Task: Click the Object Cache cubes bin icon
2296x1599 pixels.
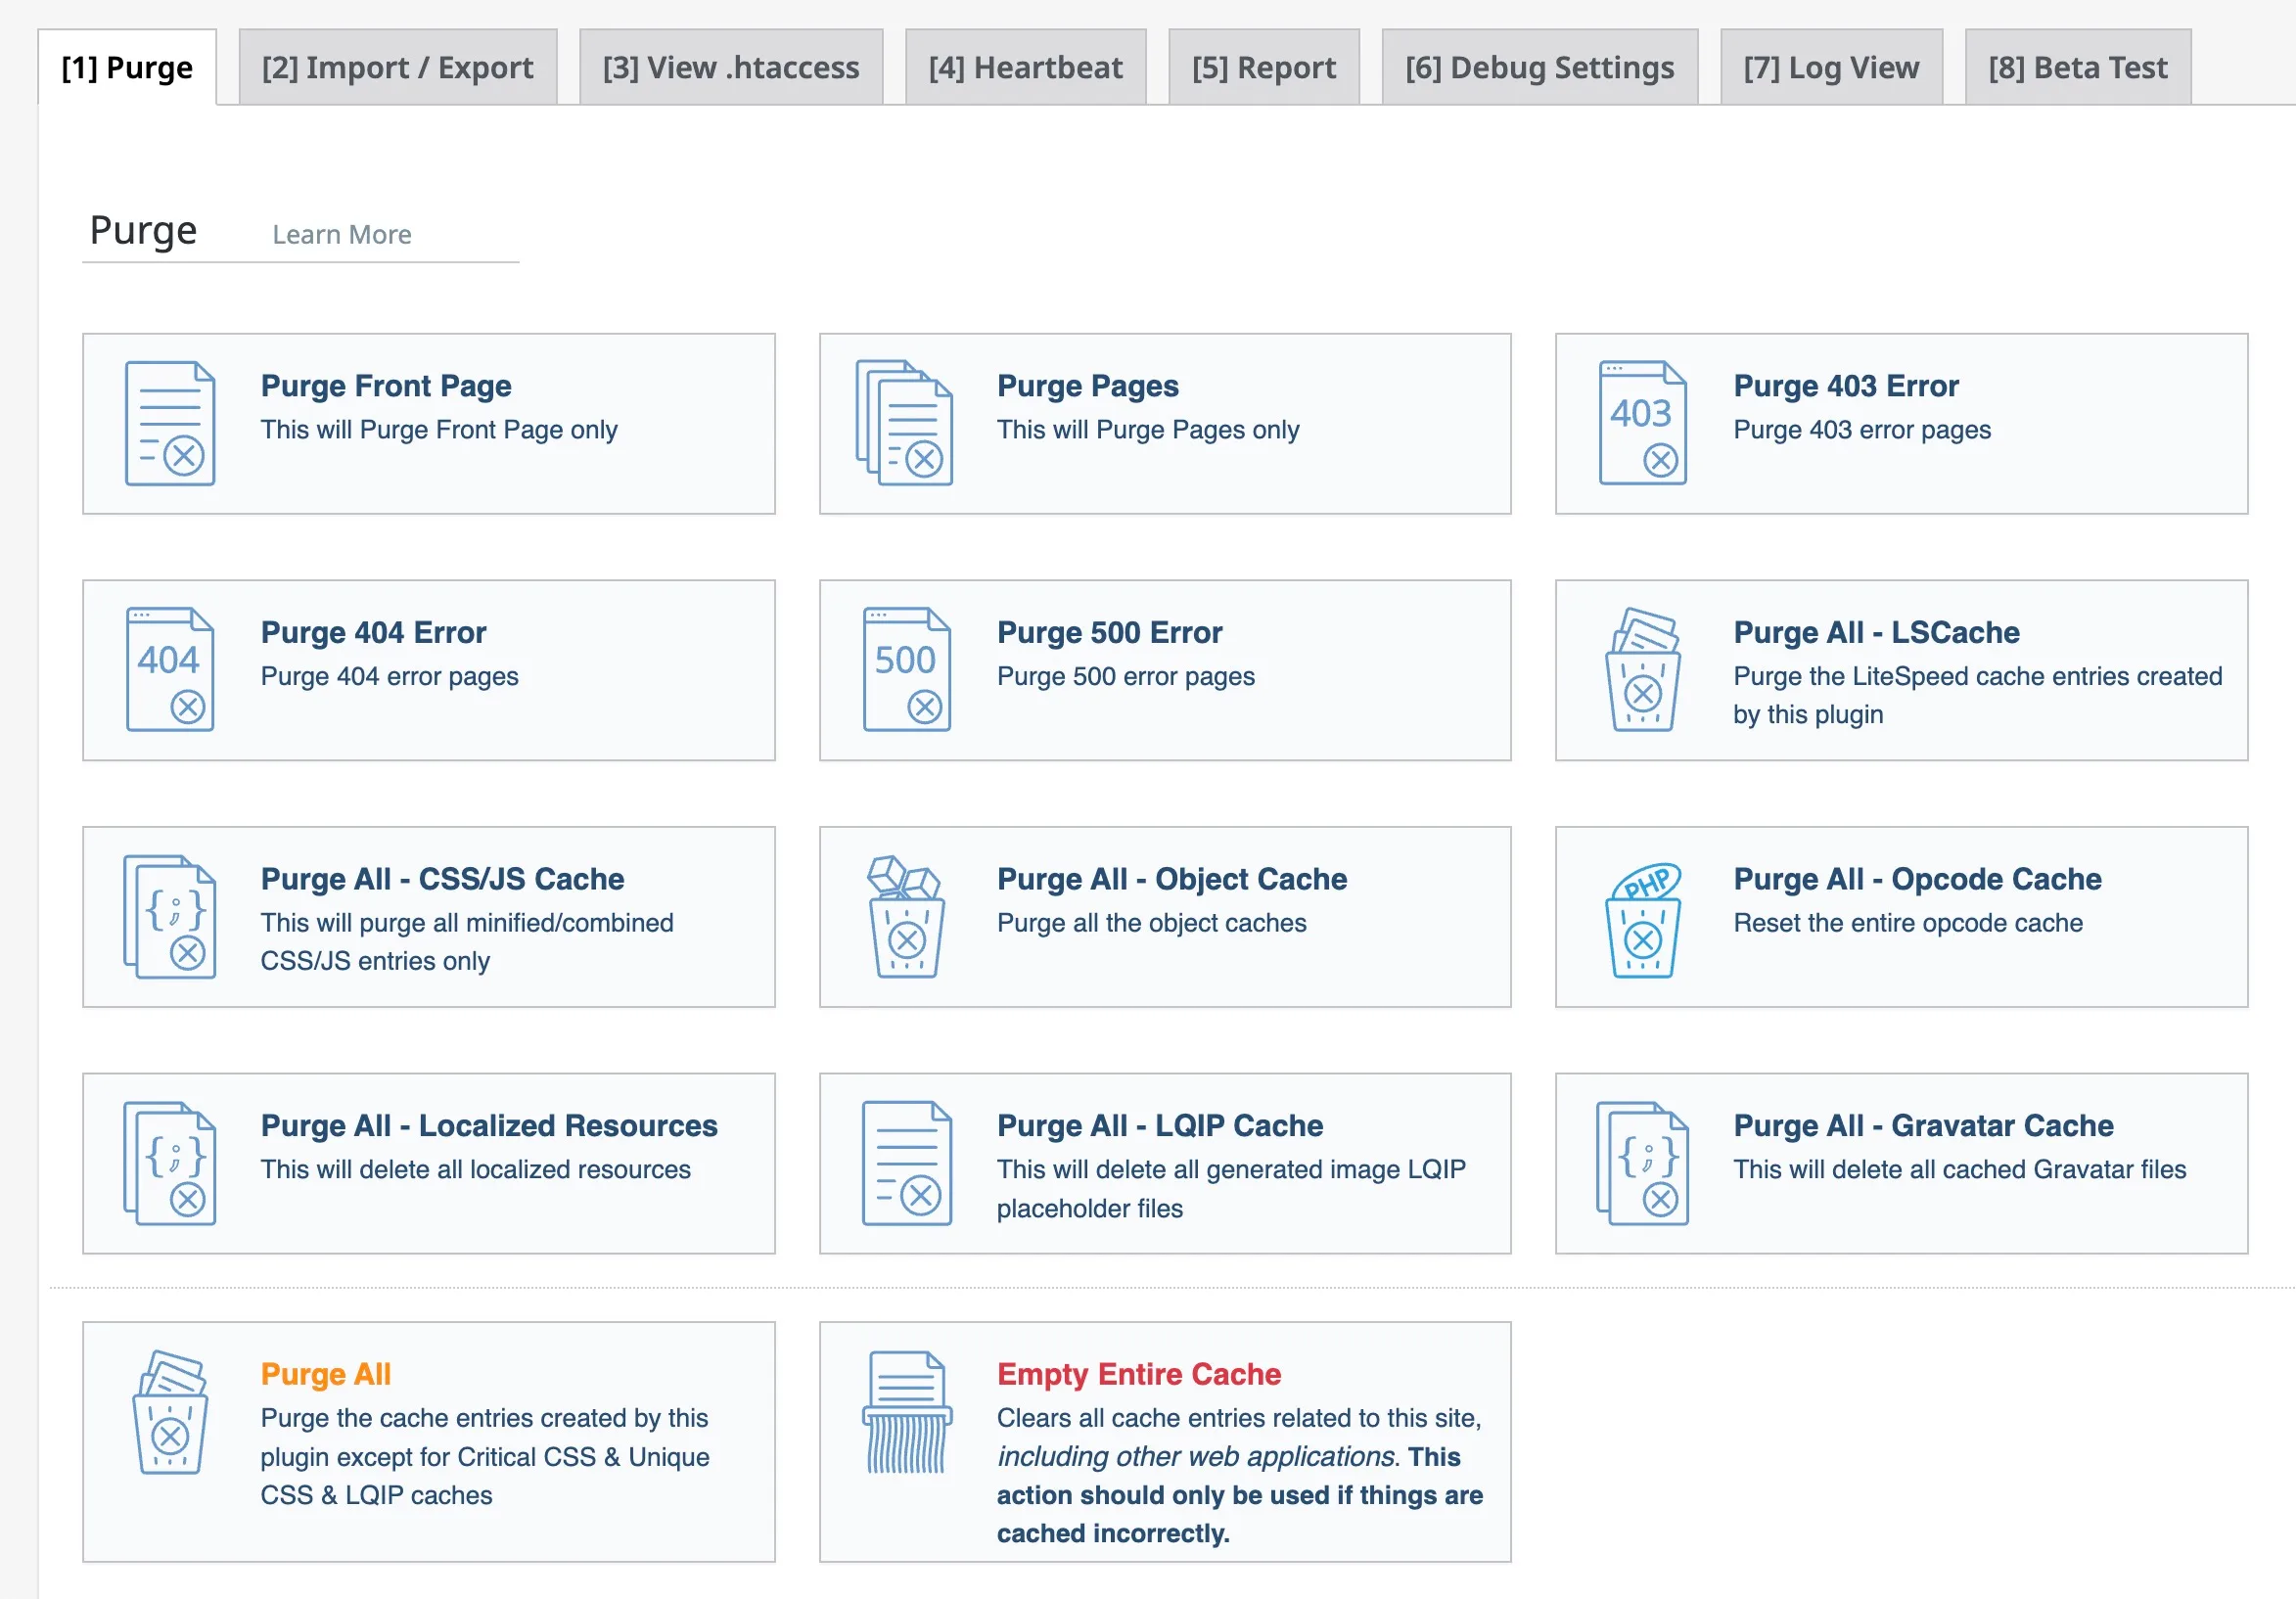Action: pos(906,916)
